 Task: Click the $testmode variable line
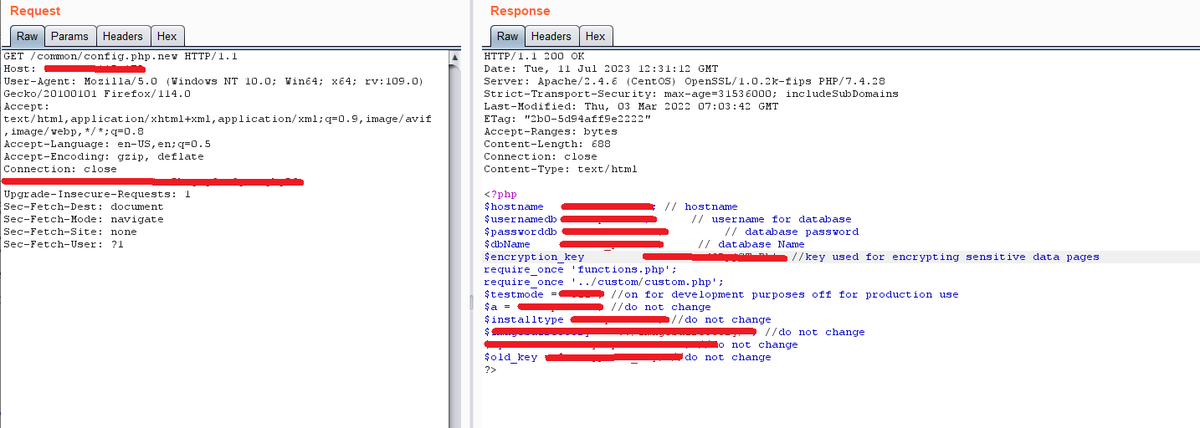(720, 294)
